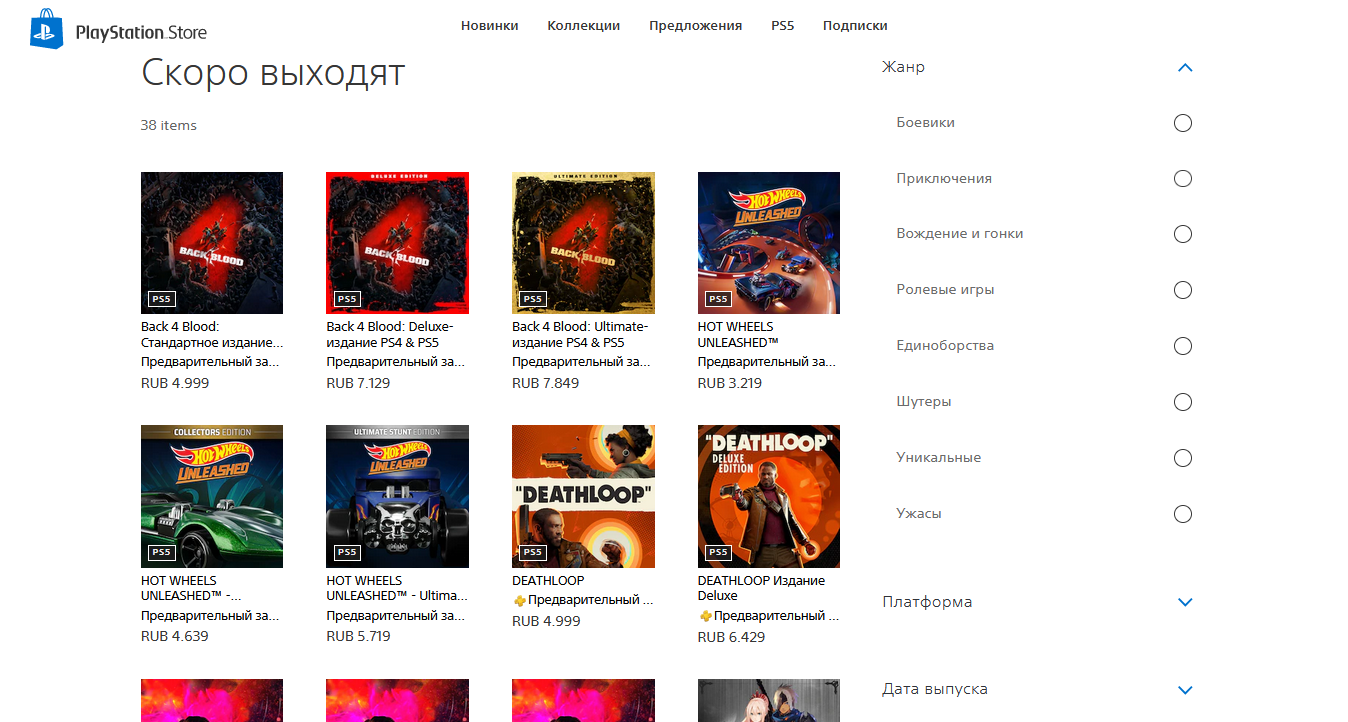Click the PS Plus icon beside DEATHLOOP preorder
Screen dimensions: 1348x722
click(519, 601)
